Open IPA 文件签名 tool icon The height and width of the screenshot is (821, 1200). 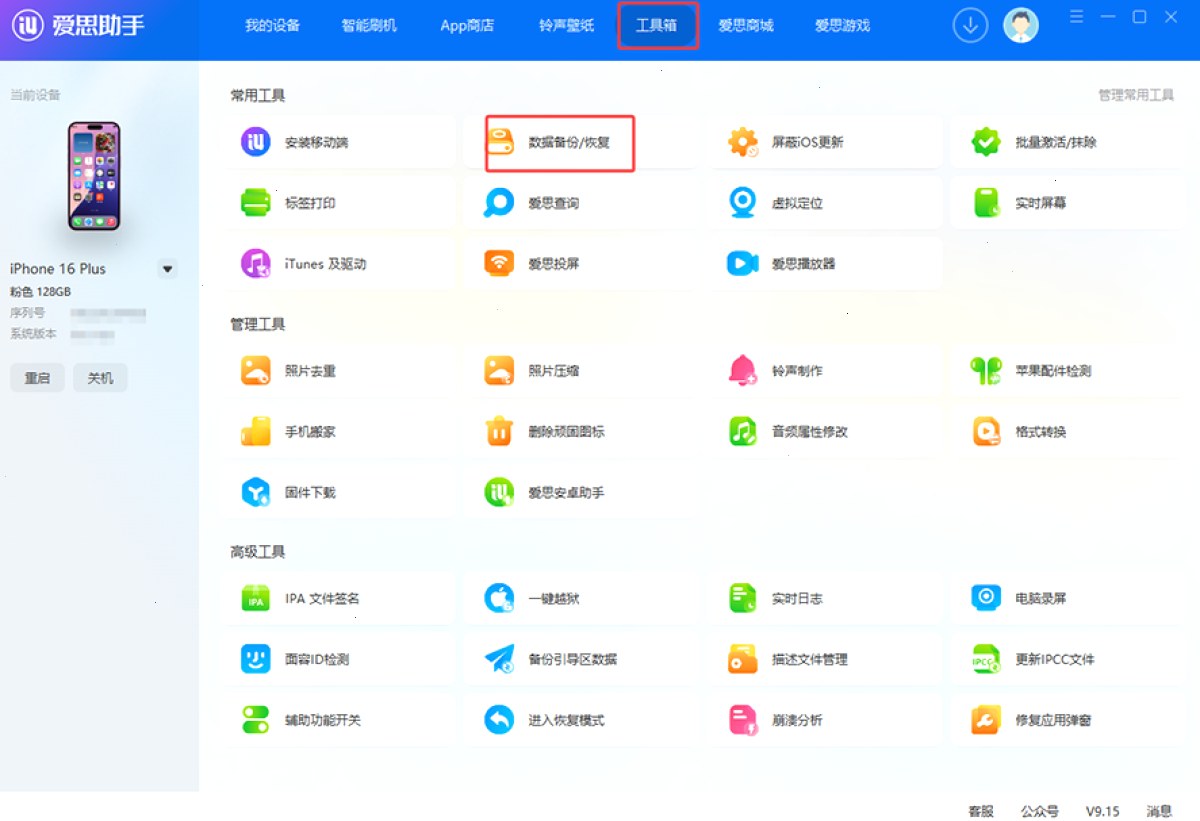[256, 599]
